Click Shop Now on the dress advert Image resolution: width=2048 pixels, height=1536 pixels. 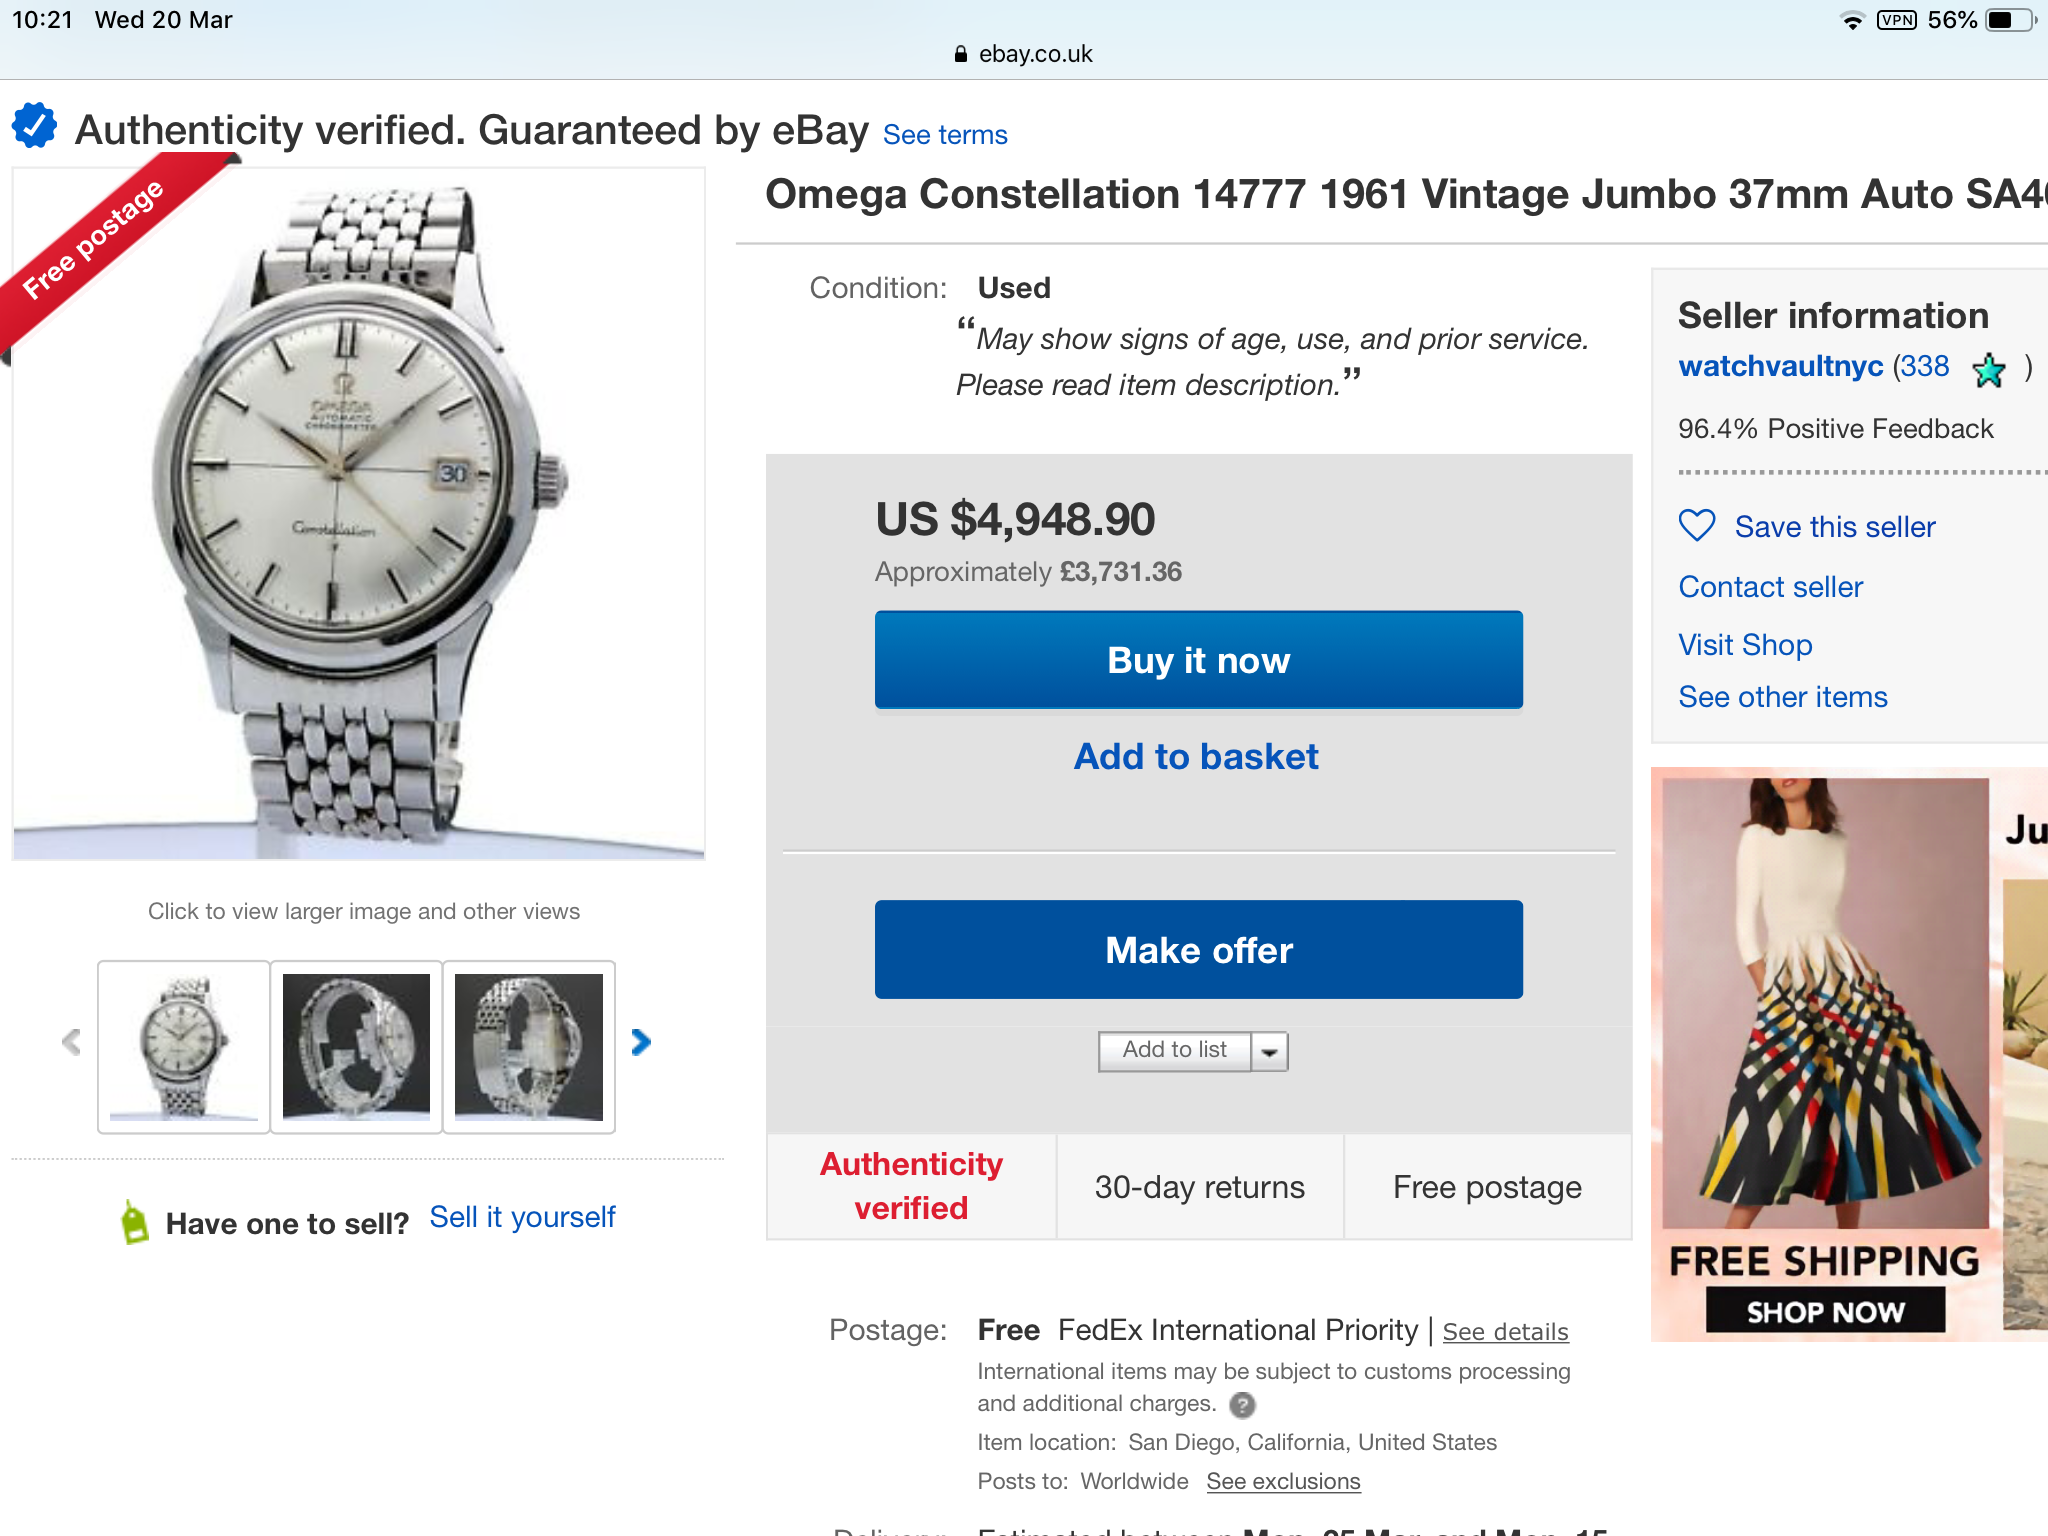(x=1825, y=1311)
